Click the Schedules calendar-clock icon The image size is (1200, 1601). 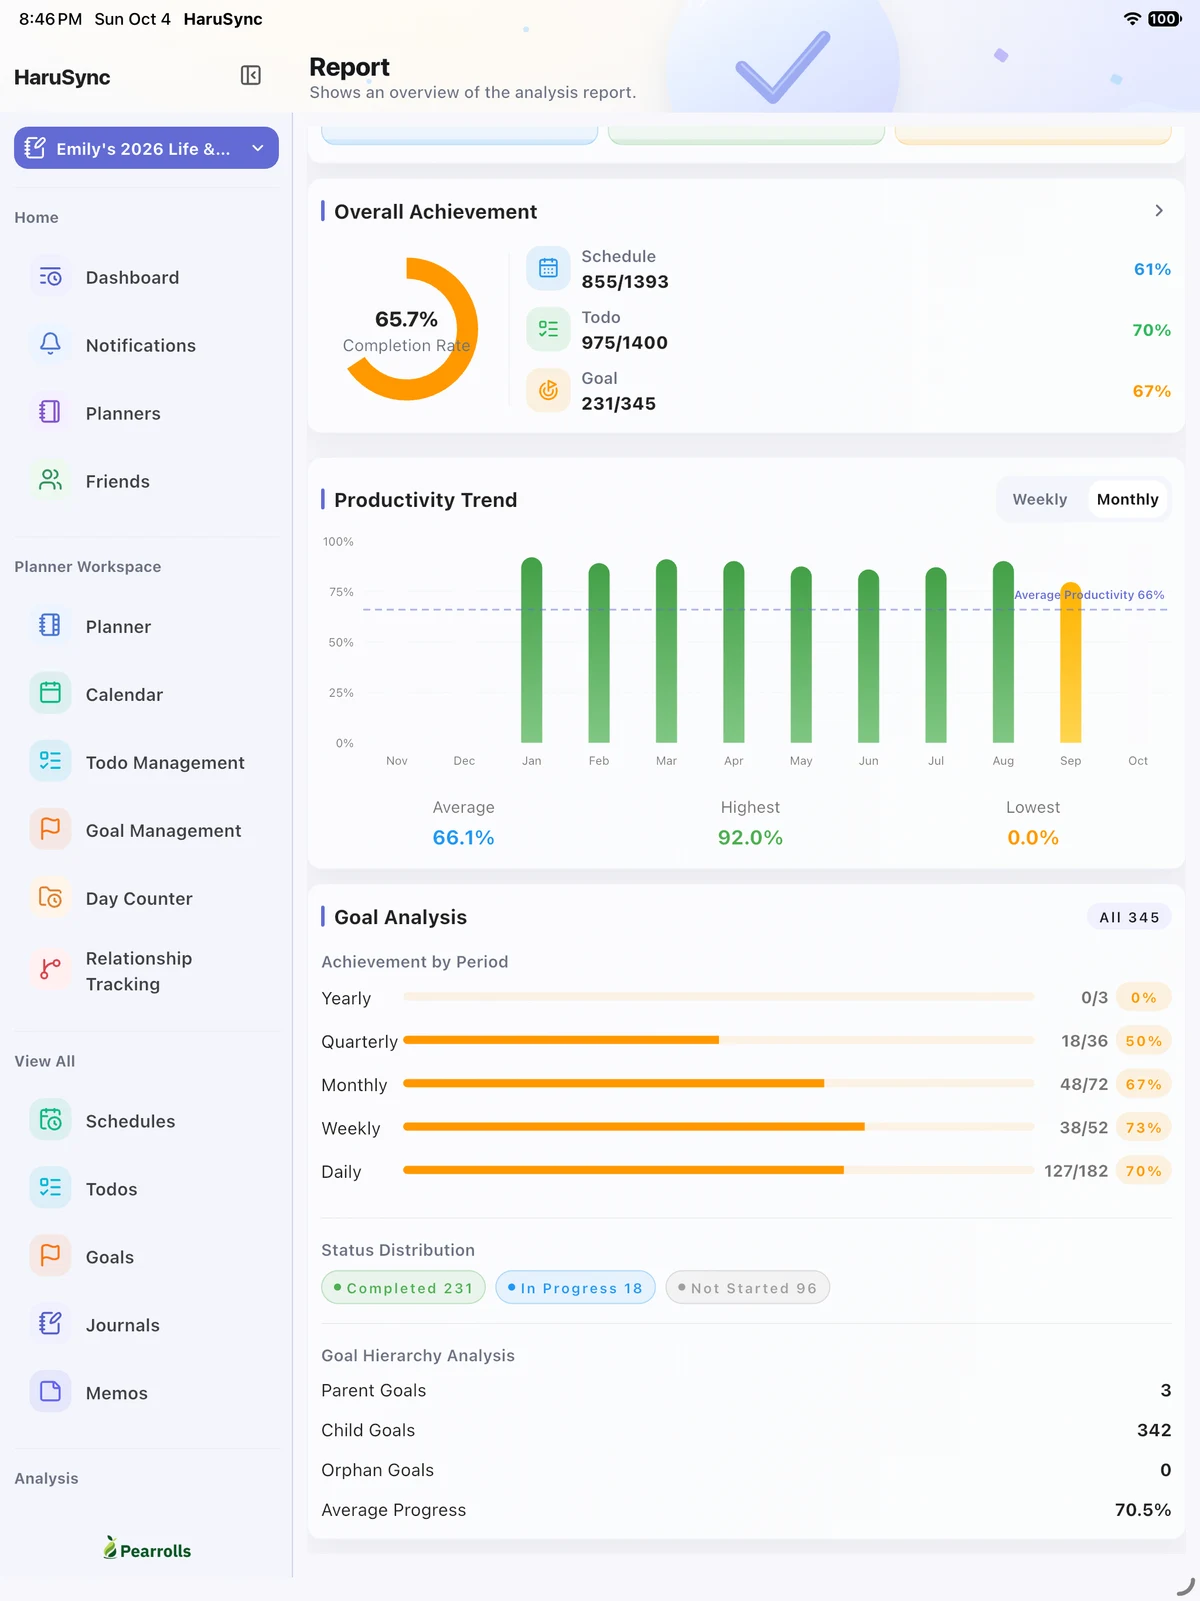click(50, 1121)
